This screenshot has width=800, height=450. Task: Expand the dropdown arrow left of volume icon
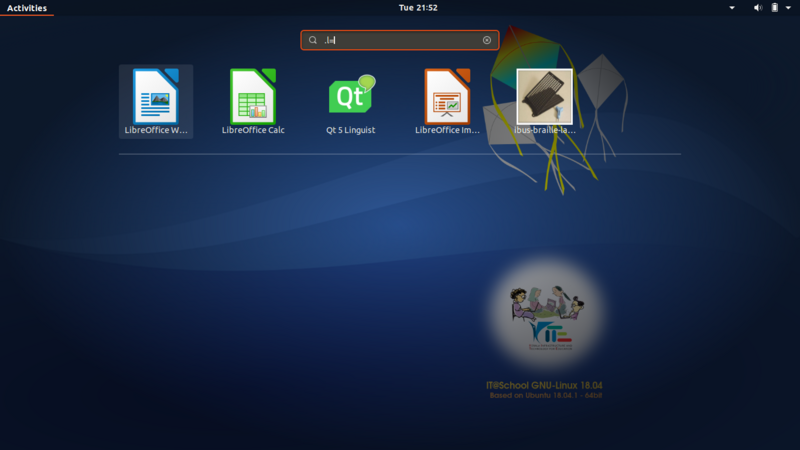(x=732, y=8)
